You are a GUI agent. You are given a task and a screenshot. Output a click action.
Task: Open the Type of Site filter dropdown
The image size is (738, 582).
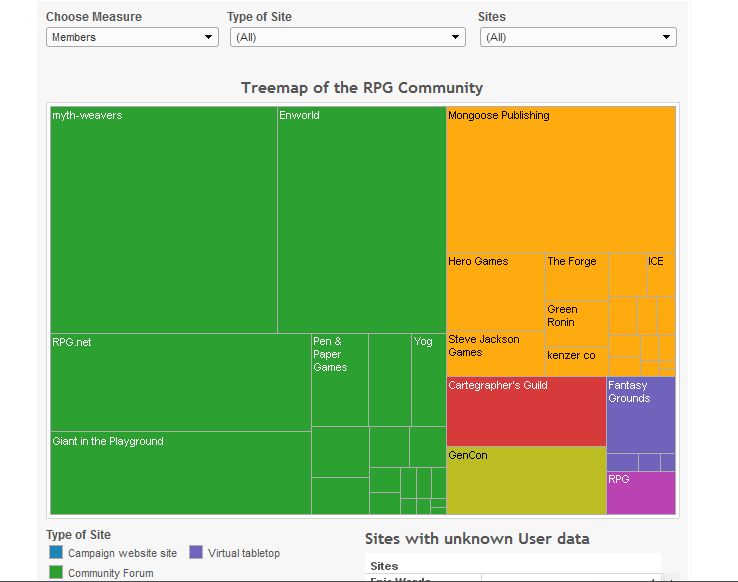348,37
